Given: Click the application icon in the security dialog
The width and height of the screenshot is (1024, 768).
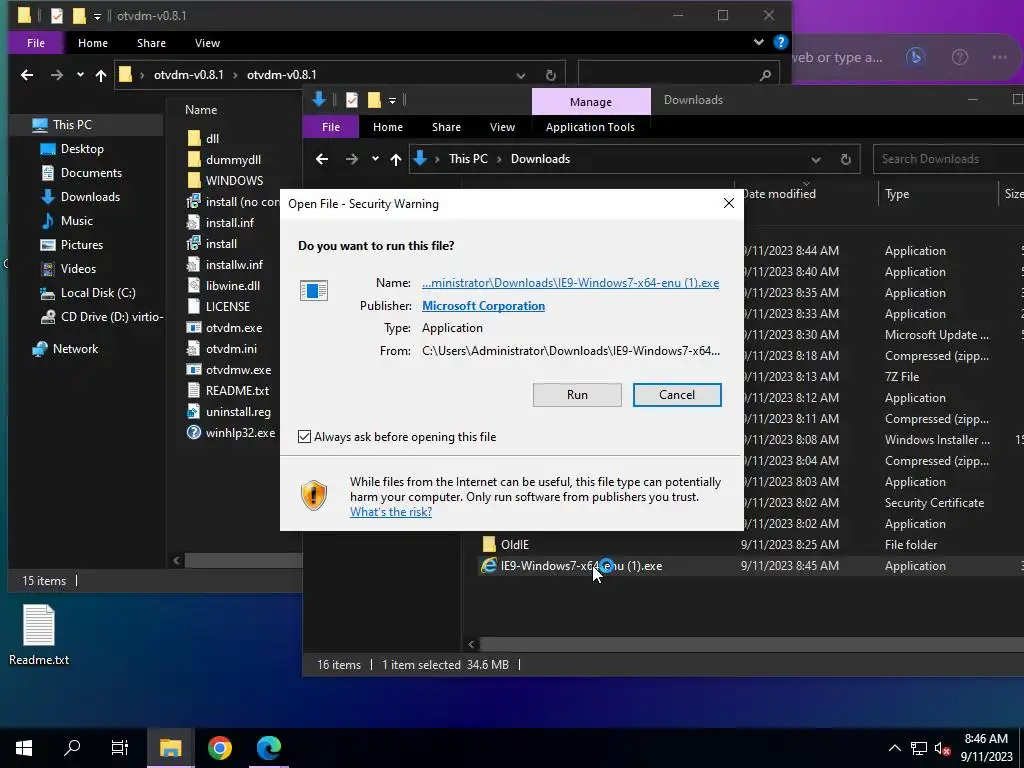Looking at the screenshot, I should tap(313, 290).
